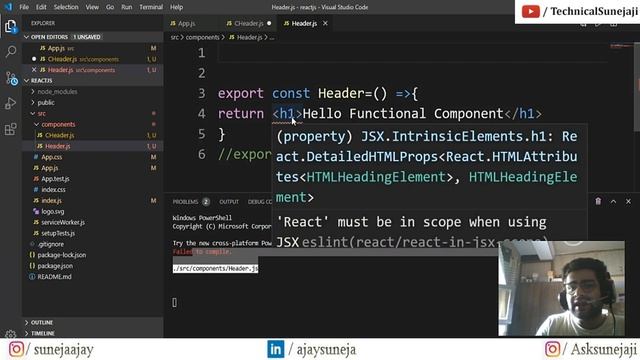Close Header.js in Open Editors list
This screenshot has width=640, height=360.
[34, 70]
